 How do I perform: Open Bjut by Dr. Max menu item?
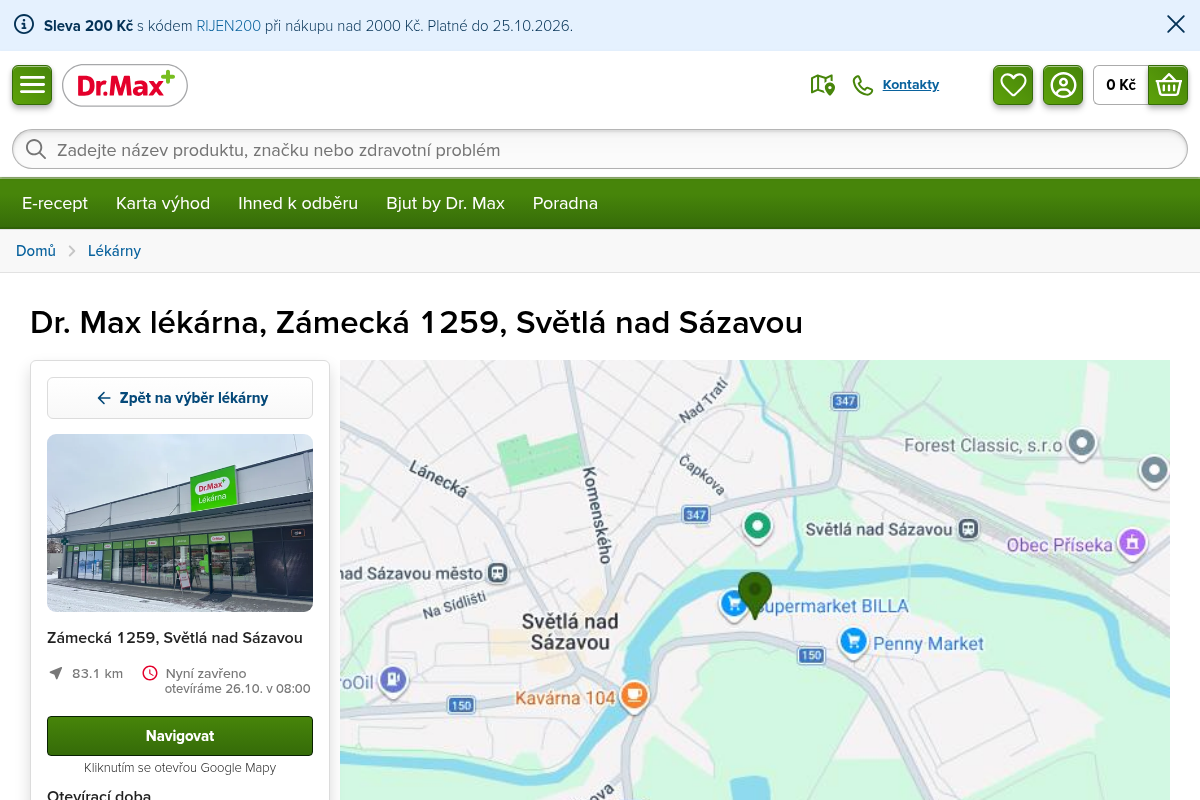[x=446, y=203]
